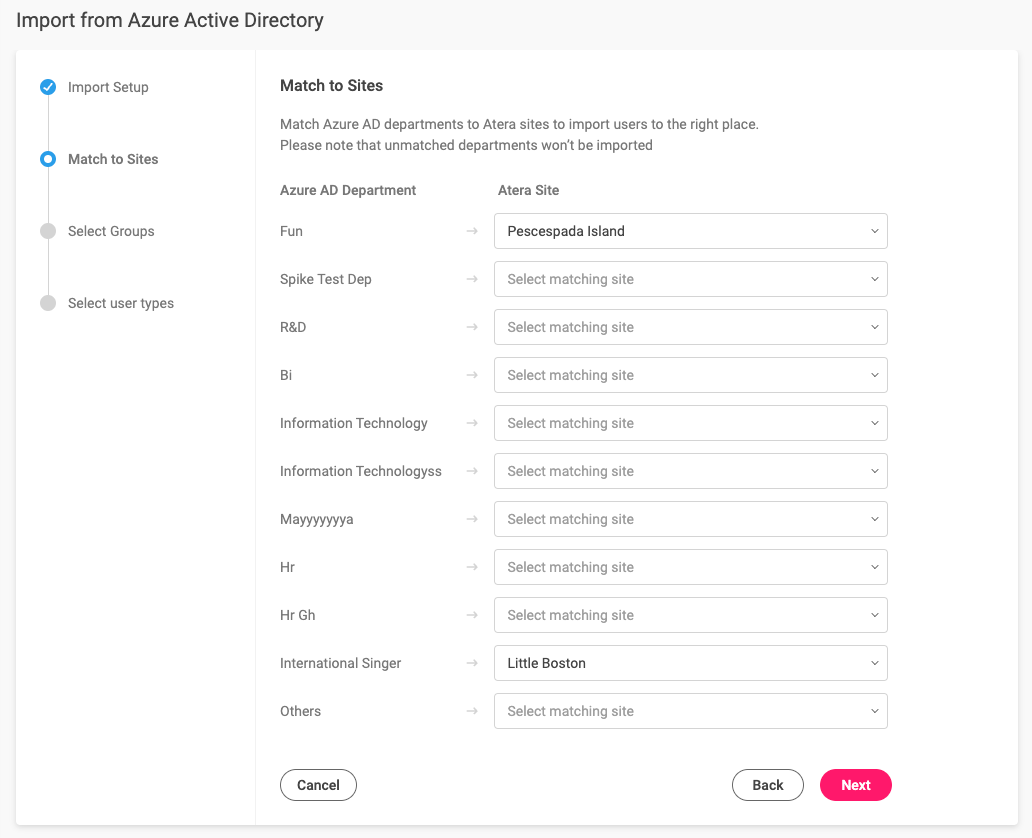
Task: Open the Bi matching site dropdown
Action: click(x=690, y=375)
